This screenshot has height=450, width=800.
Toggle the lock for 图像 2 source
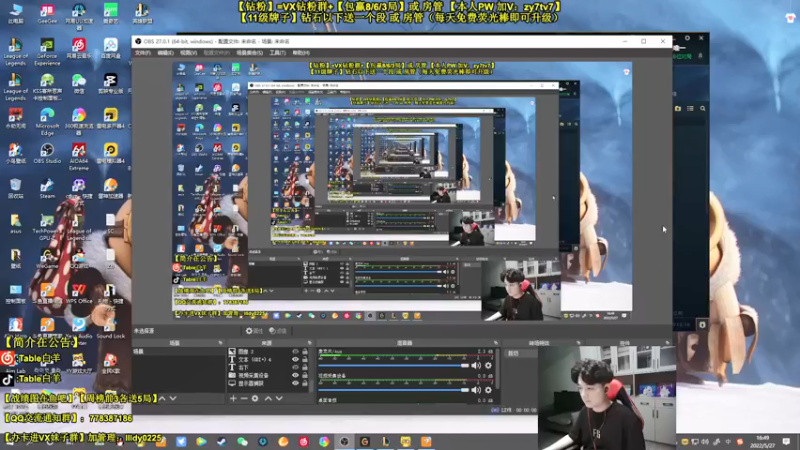305,352
